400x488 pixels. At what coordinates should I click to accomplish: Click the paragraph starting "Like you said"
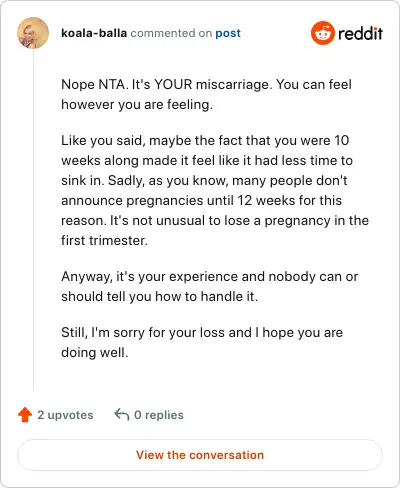215,190
